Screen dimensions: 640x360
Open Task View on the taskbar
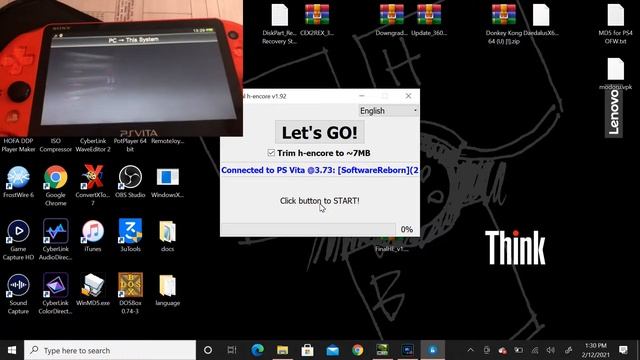[232, 350]
